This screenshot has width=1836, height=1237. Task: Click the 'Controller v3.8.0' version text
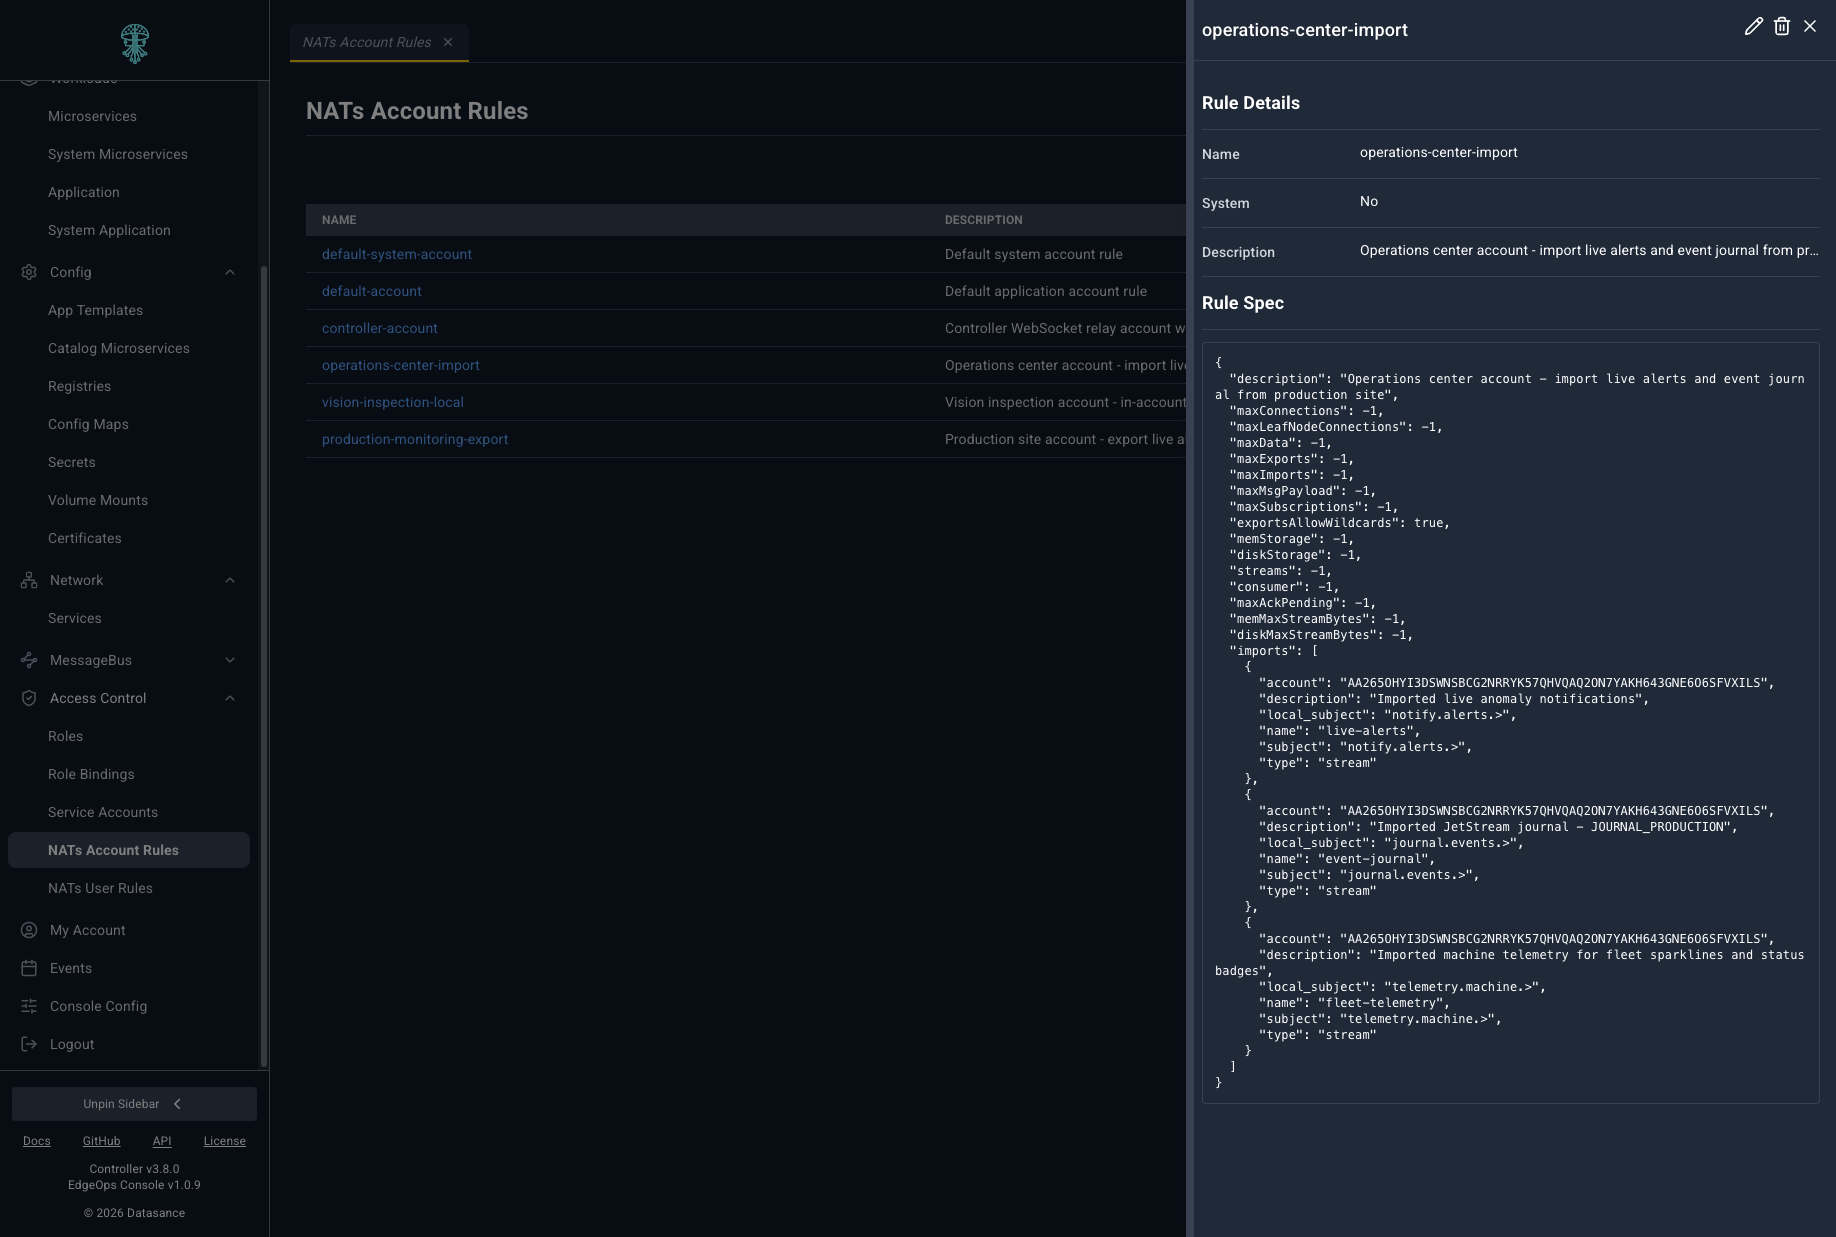(x=134, y=1169)
